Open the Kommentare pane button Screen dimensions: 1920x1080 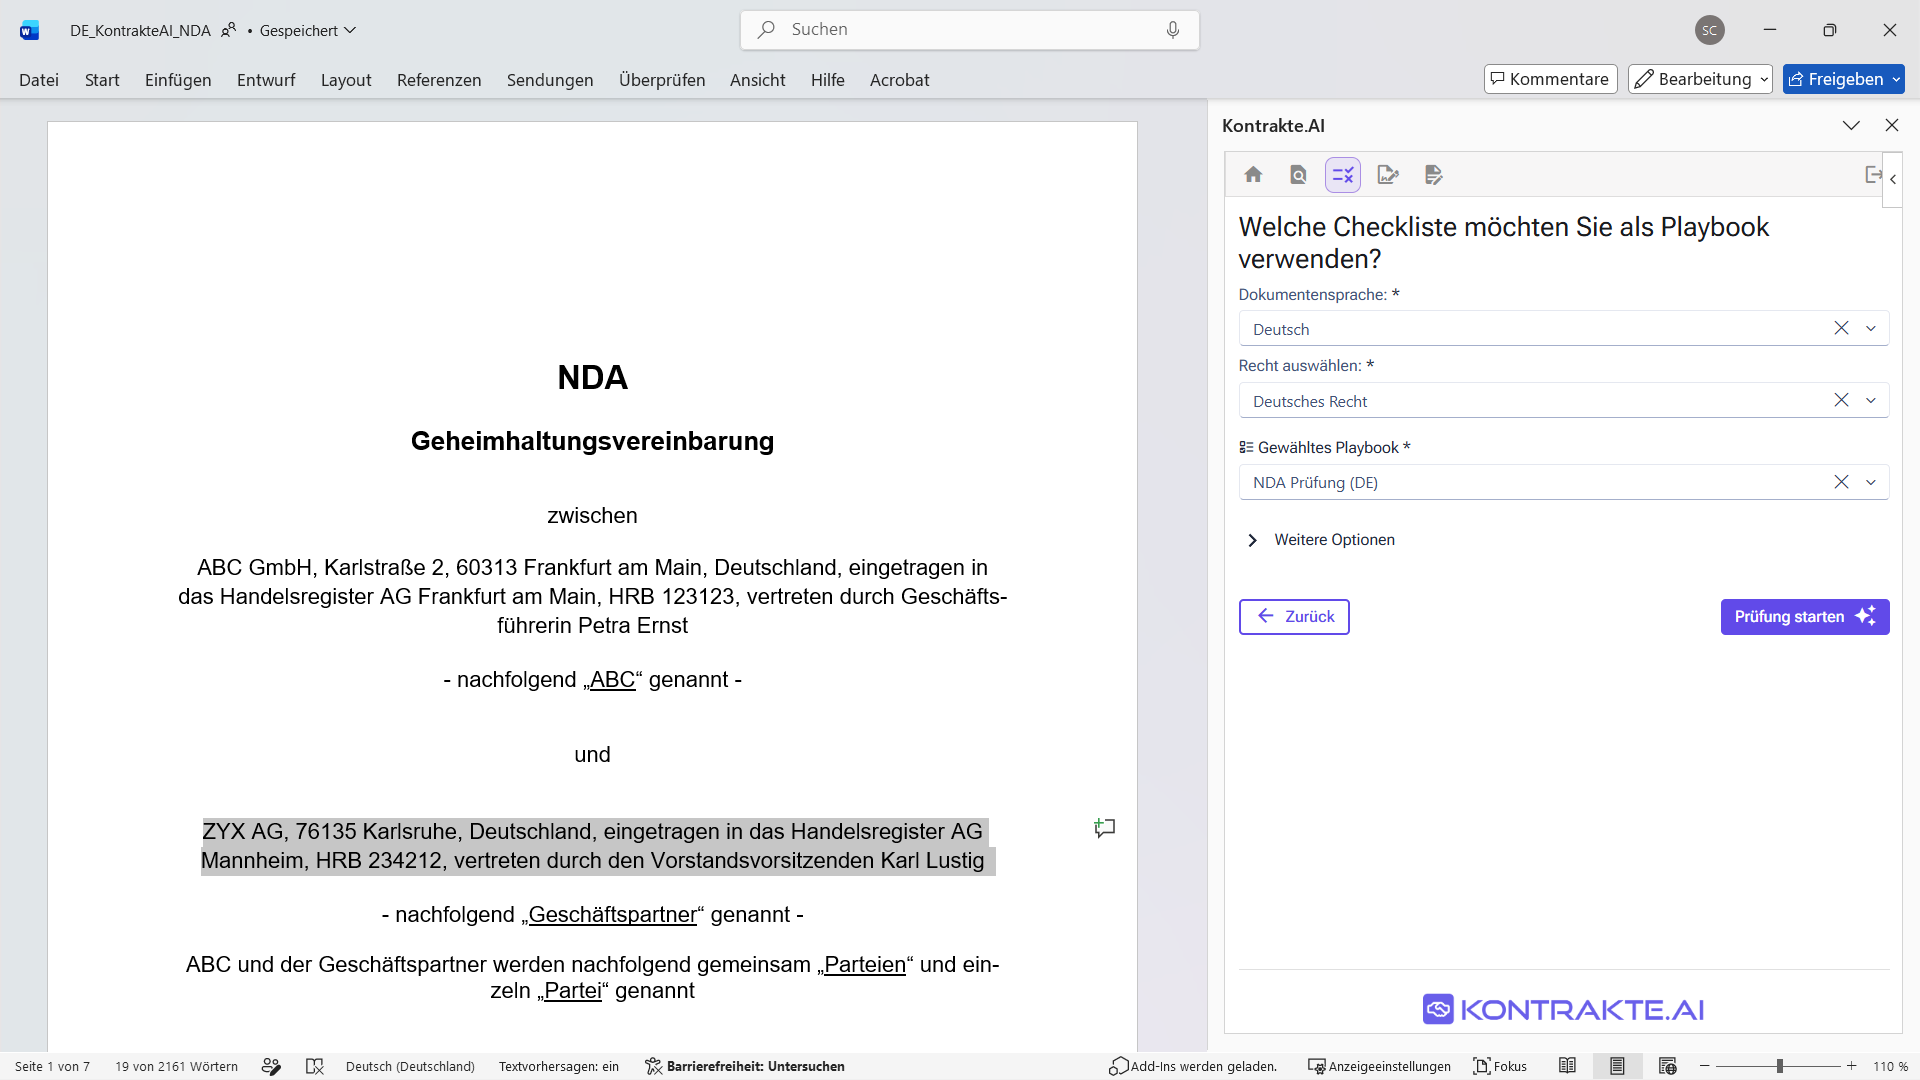[x=1551, y=79]
